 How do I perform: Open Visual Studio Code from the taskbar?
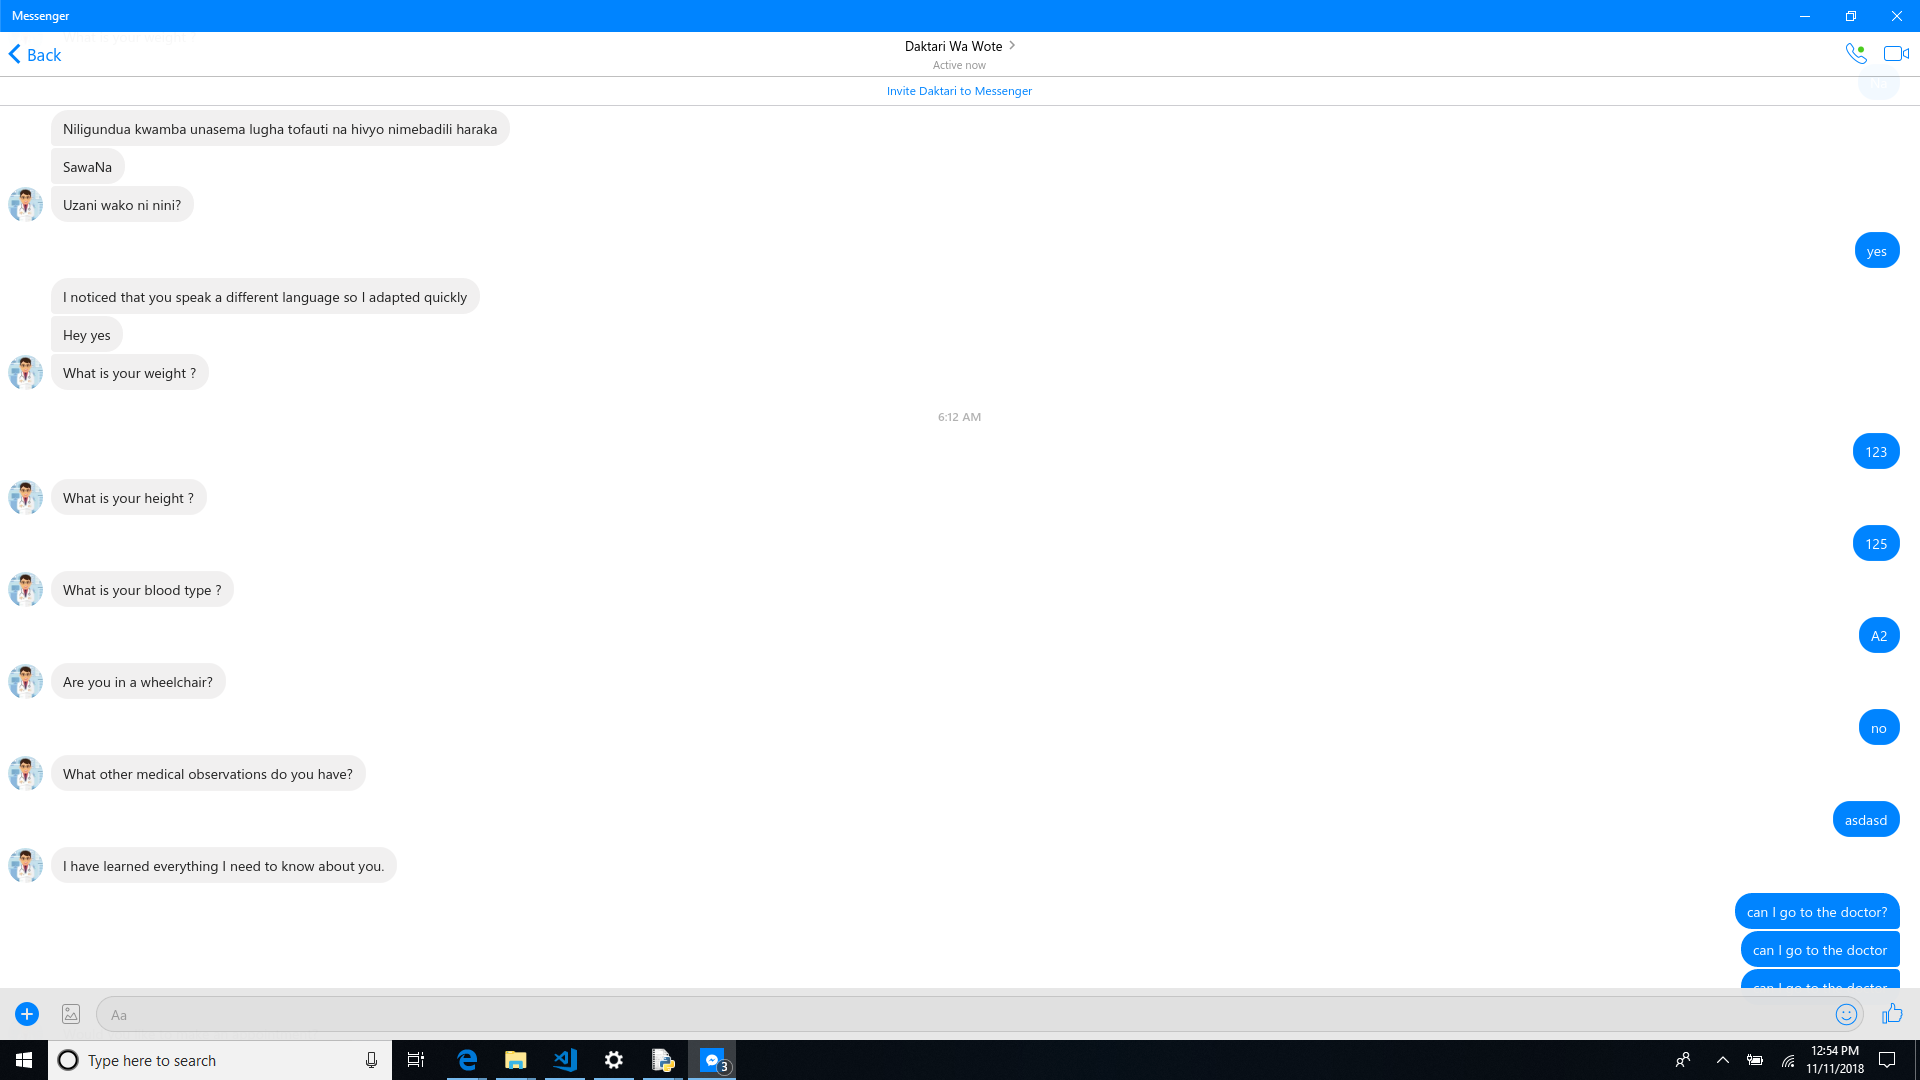point(565,1060)
